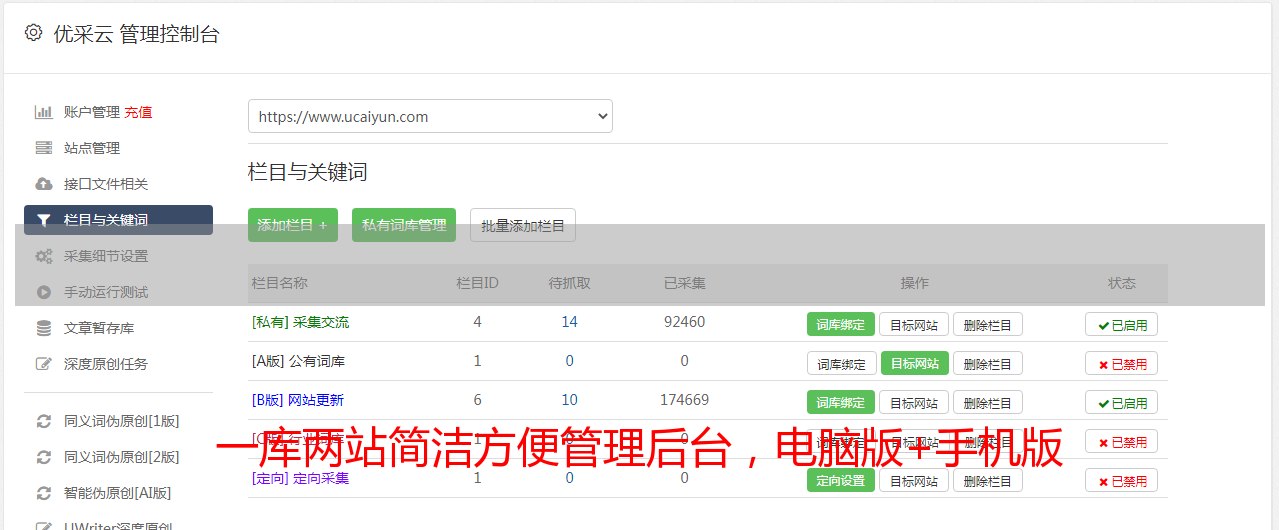The image size is (1279, 530).
Task: Click the green 添加栏目 + button
Action: pyautogui.click(x=293, y=225)
